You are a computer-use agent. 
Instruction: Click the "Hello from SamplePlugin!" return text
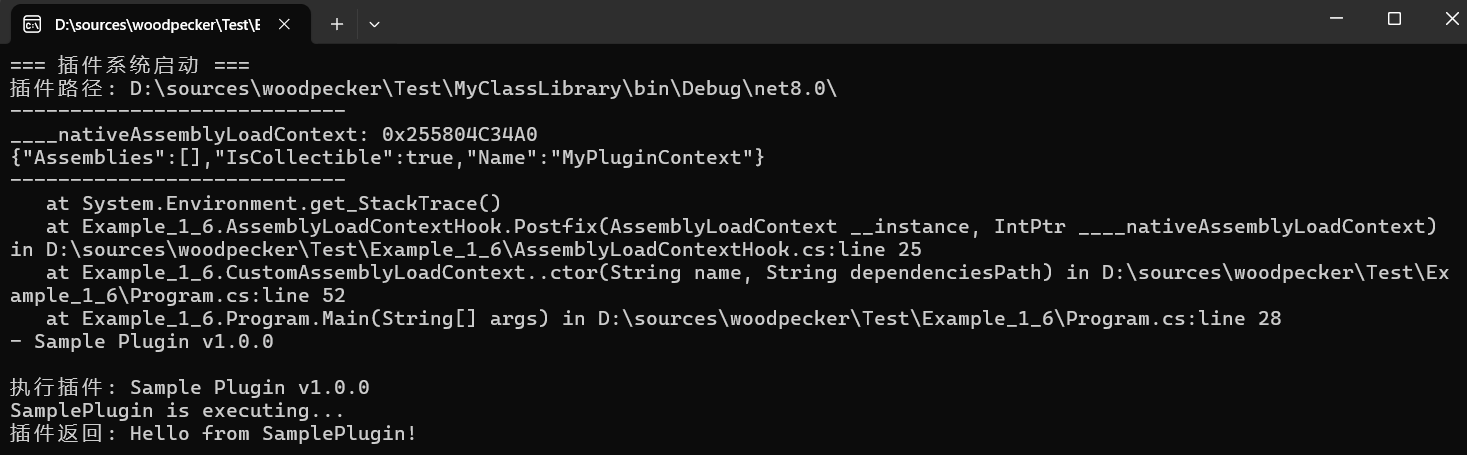click(273, 434)
